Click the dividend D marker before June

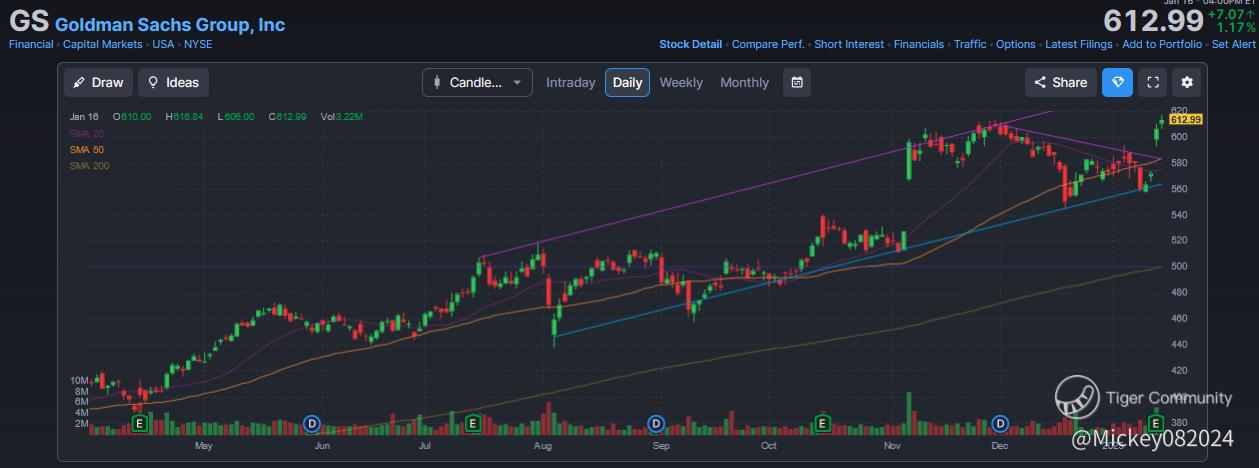coord(312,424)
